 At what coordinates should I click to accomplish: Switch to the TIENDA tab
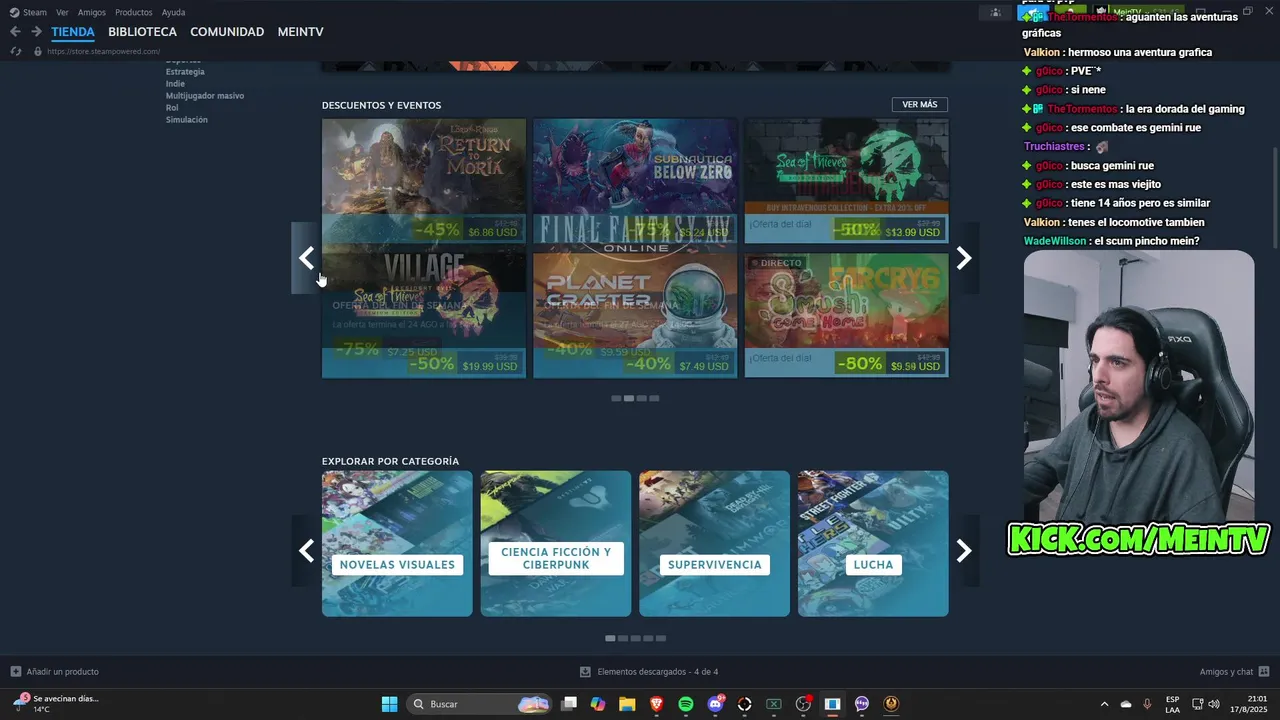click(73, 32)
